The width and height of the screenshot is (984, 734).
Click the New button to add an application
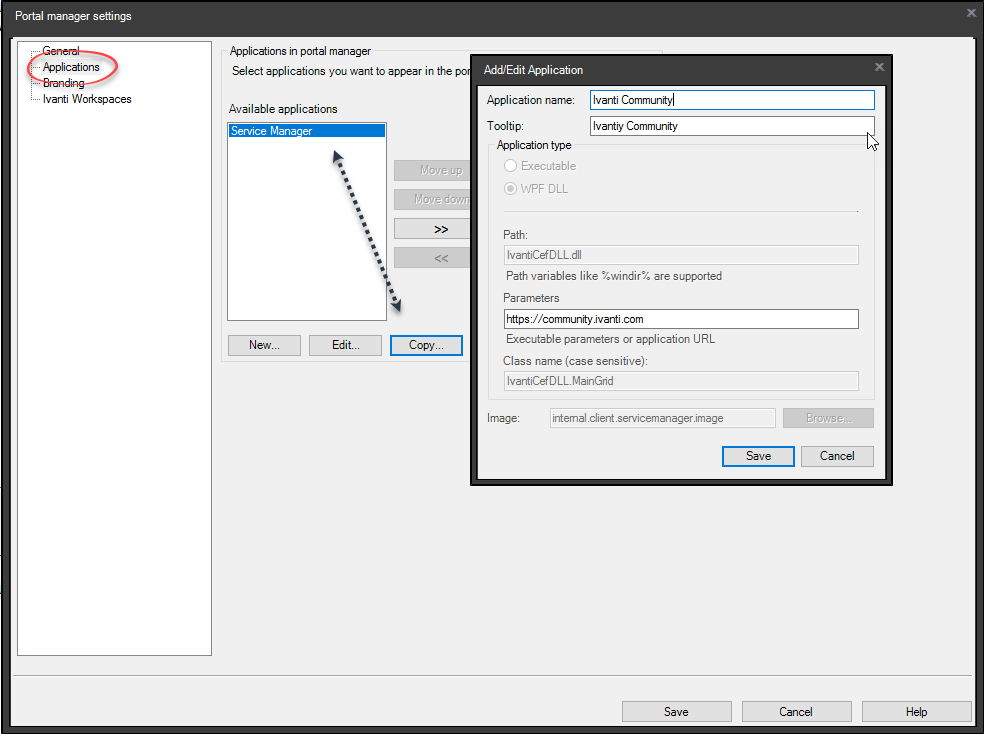[x=264, y=345]
